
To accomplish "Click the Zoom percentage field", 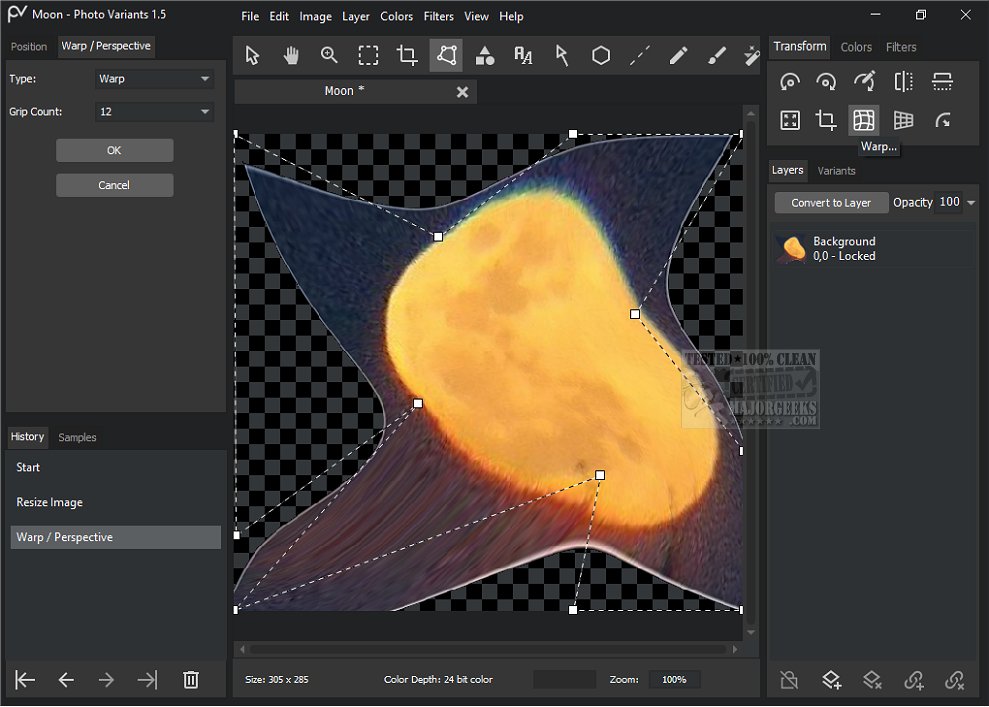I will click(x=674, y=680).
